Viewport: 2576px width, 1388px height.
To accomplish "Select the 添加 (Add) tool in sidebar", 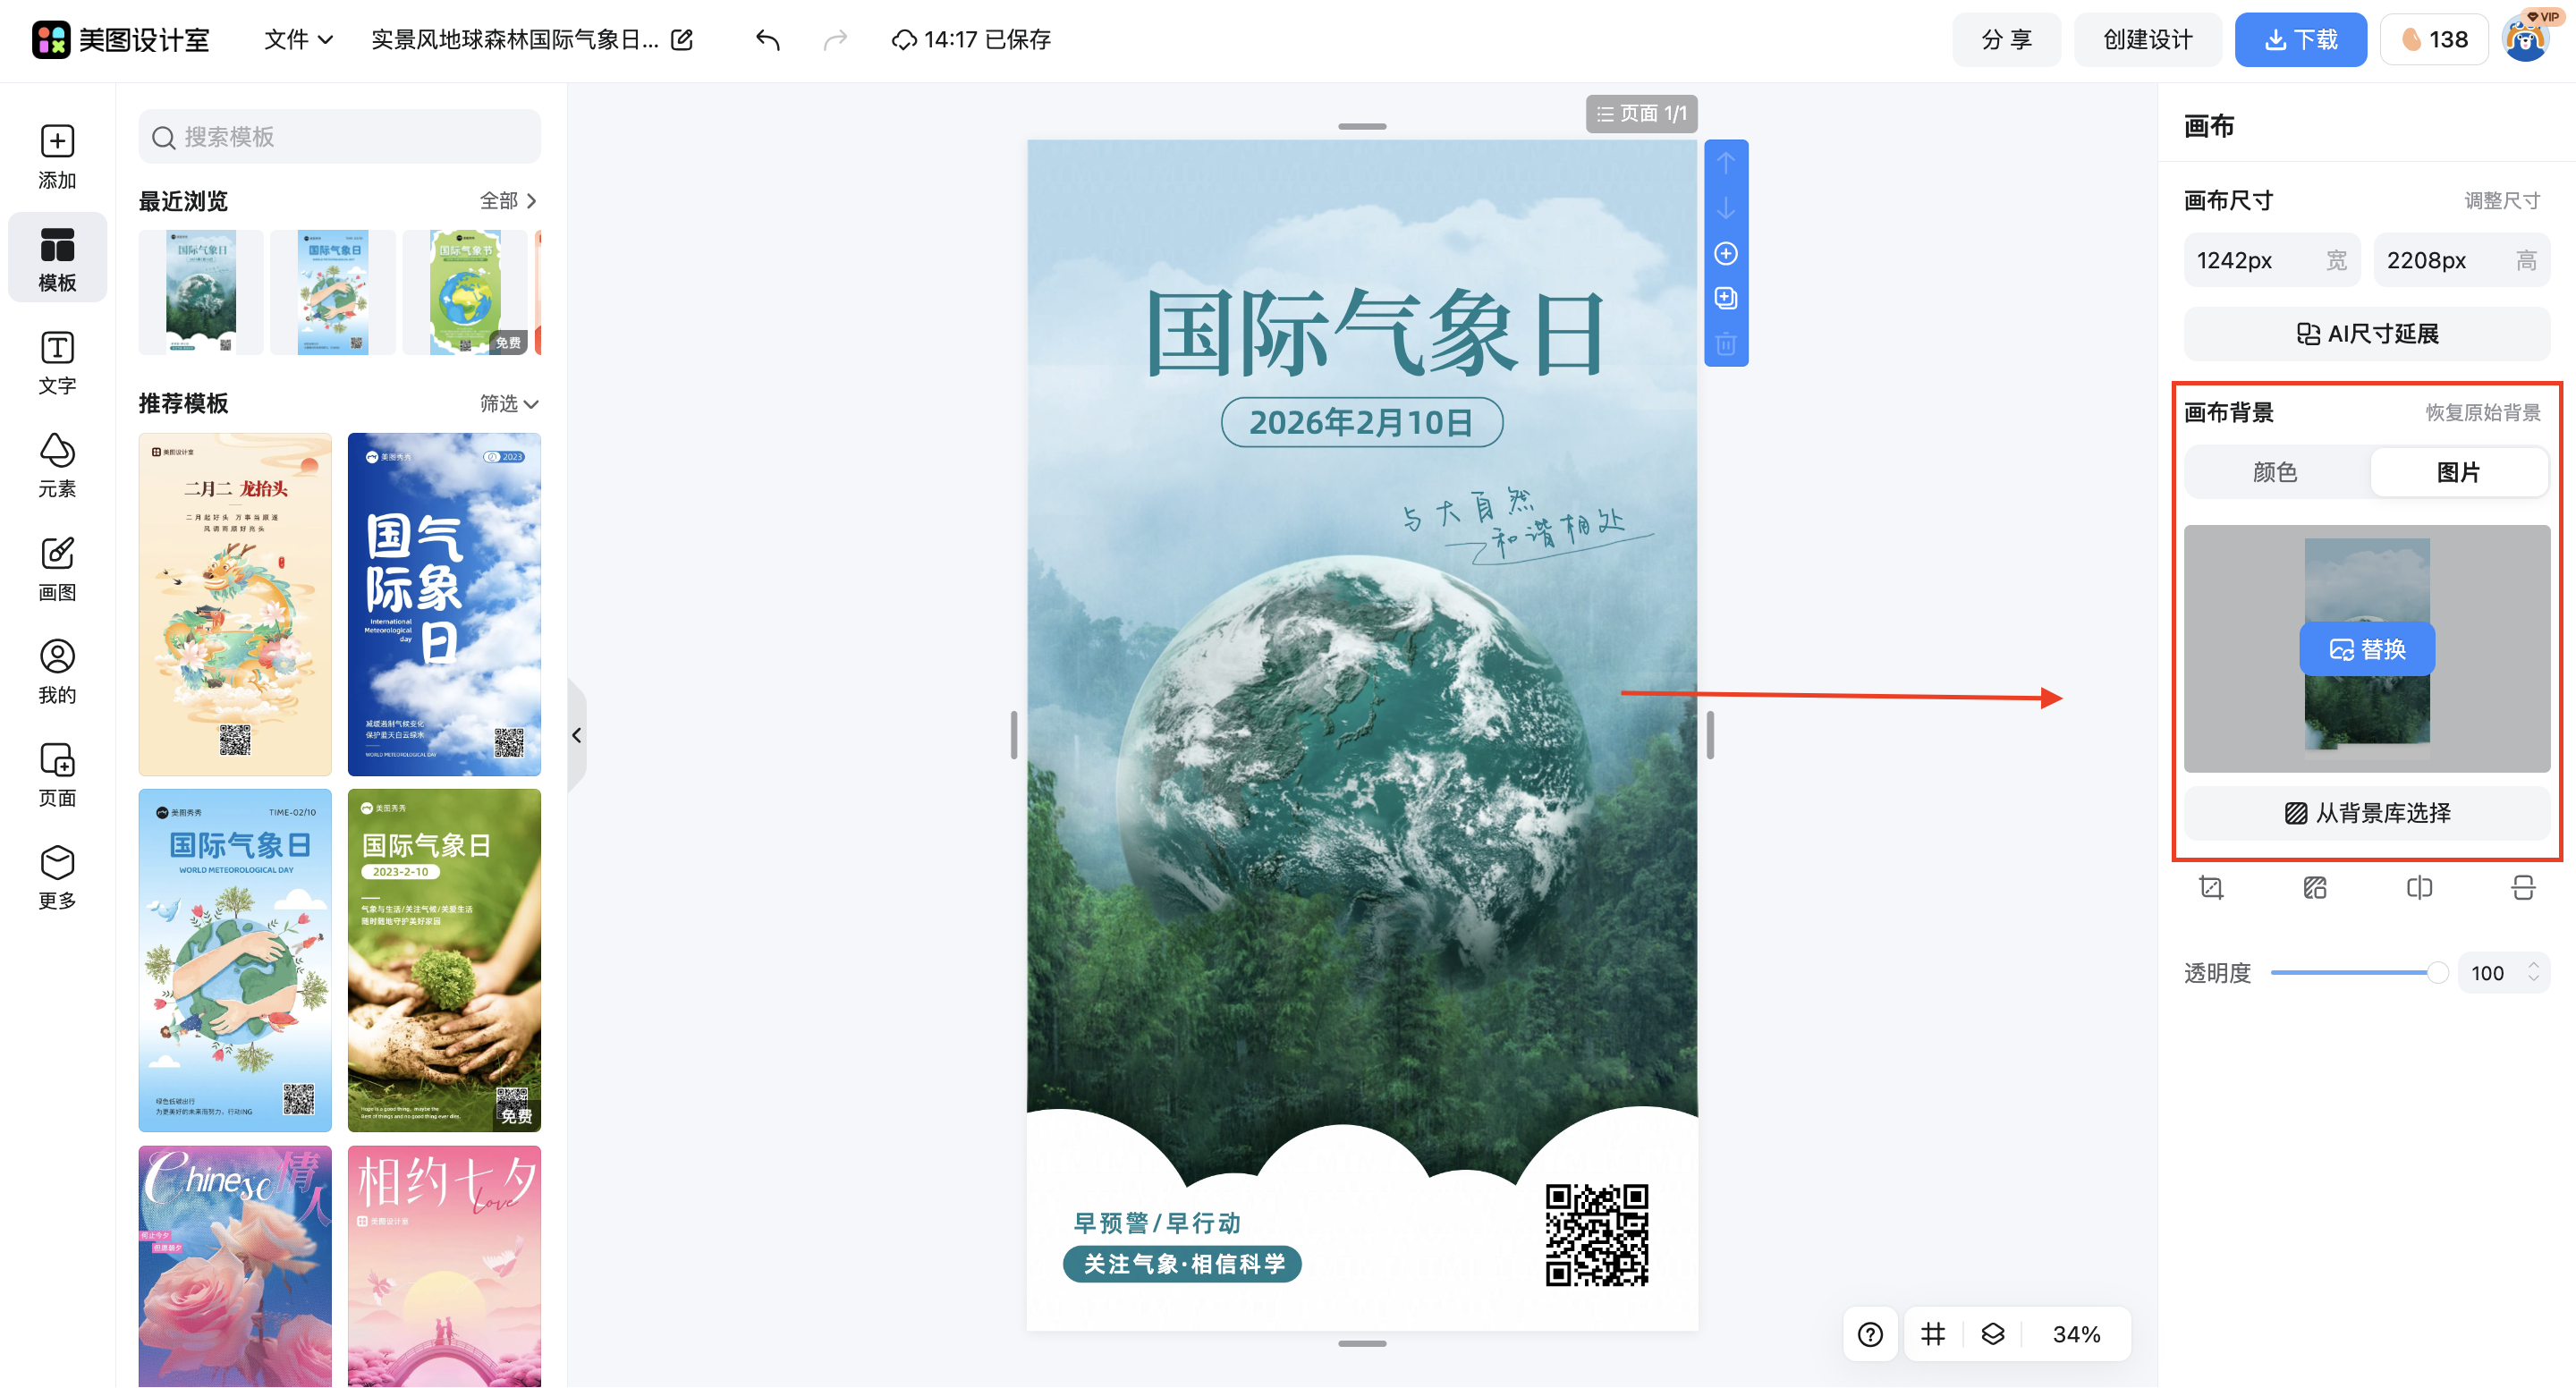I will click(57, 155).
